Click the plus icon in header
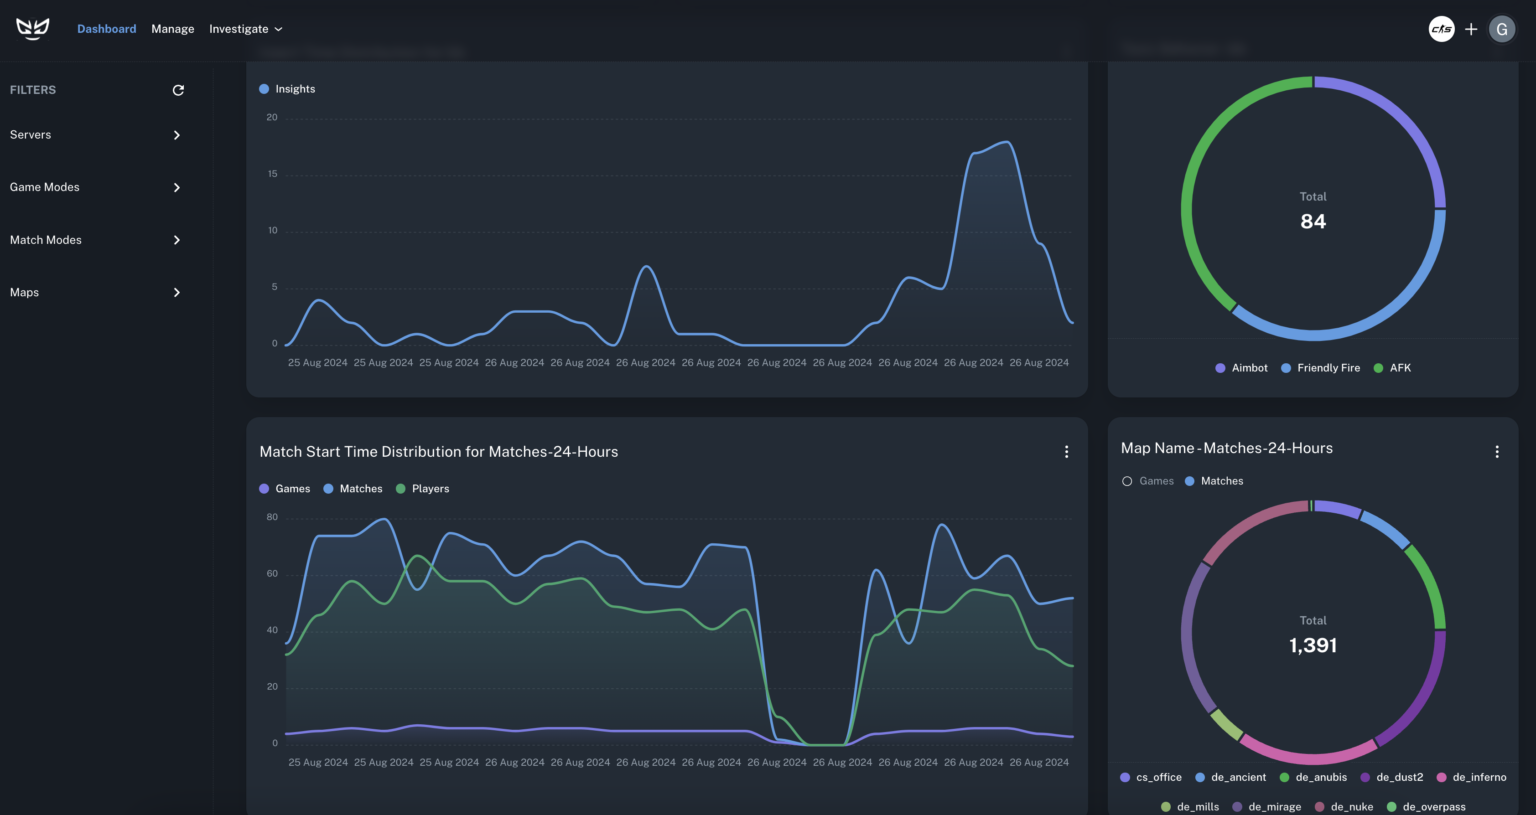Viewport: 1536px width, 815px height. tap(1471, 29)
